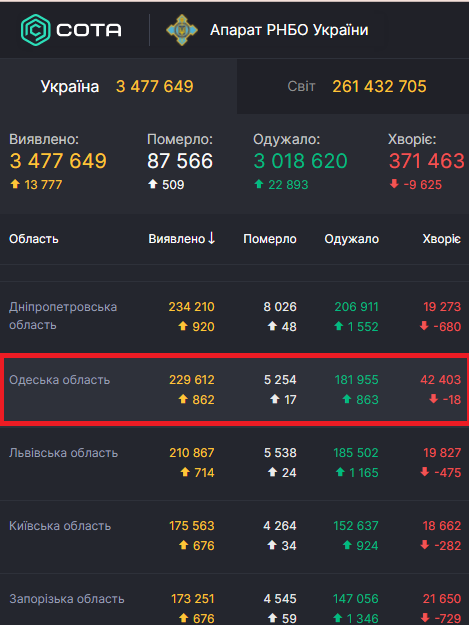Click the red down arrow beside -475
The image size is (469, 625).
425,472
